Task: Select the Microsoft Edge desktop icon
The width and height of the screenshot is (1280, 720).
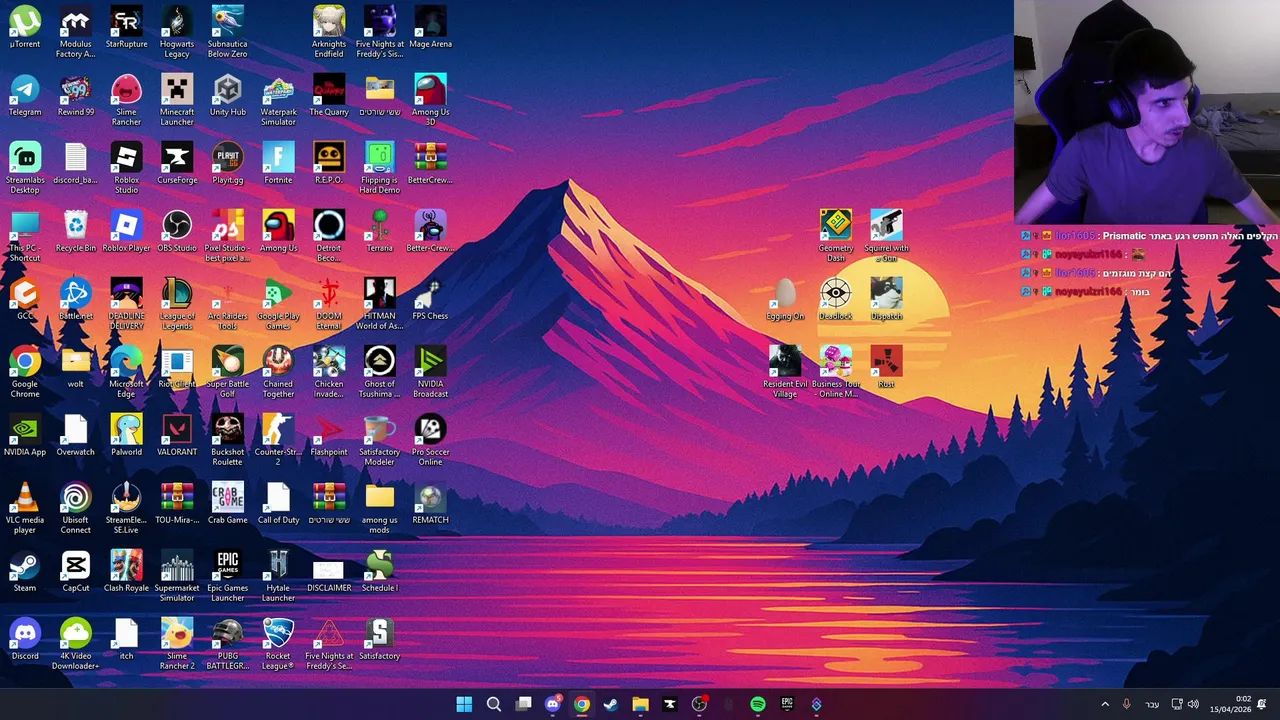Action: point(126,373)
